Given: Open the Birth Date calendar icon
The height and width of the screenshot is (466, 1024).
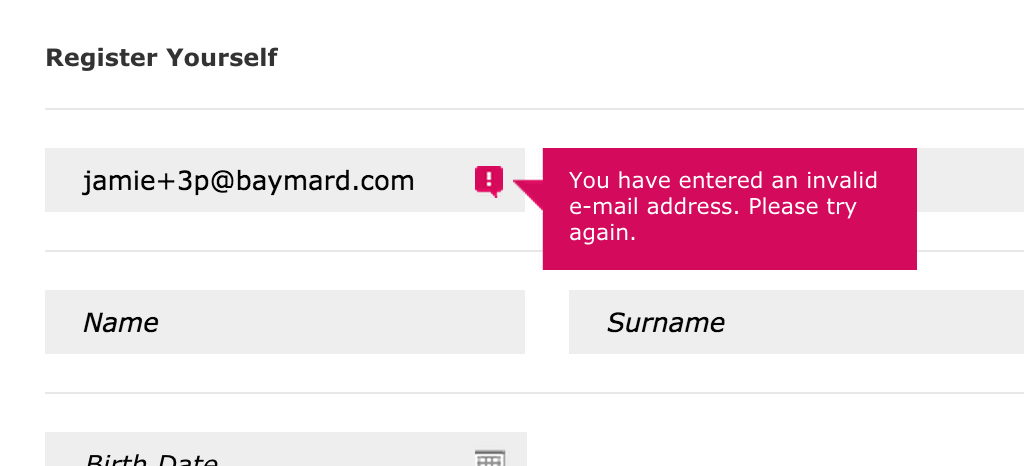Looking at the screenshot, I should pyautogui.click(x=488, y=458).
